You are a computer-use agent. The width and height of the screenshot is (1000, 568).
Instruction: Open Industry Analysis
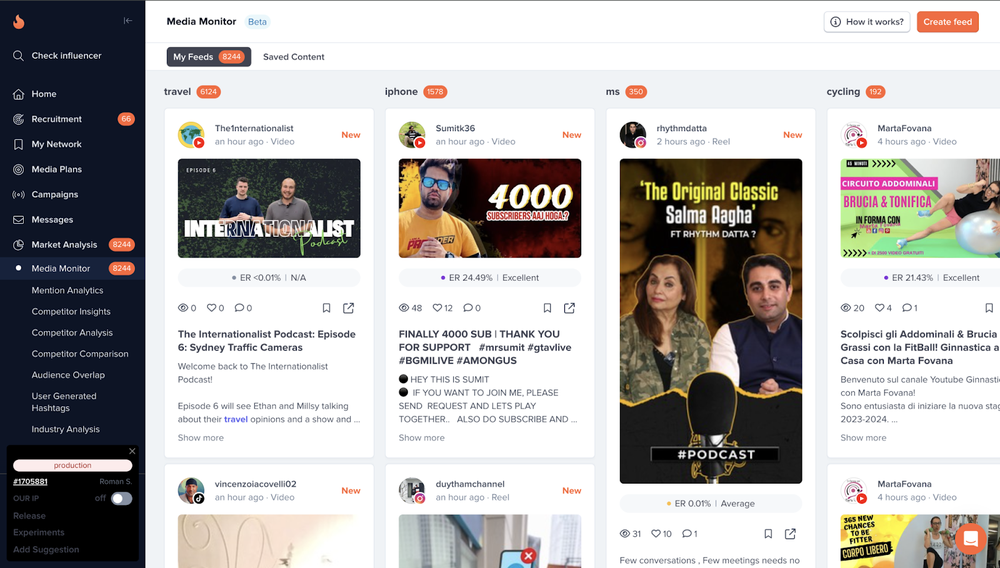(66, 429)
